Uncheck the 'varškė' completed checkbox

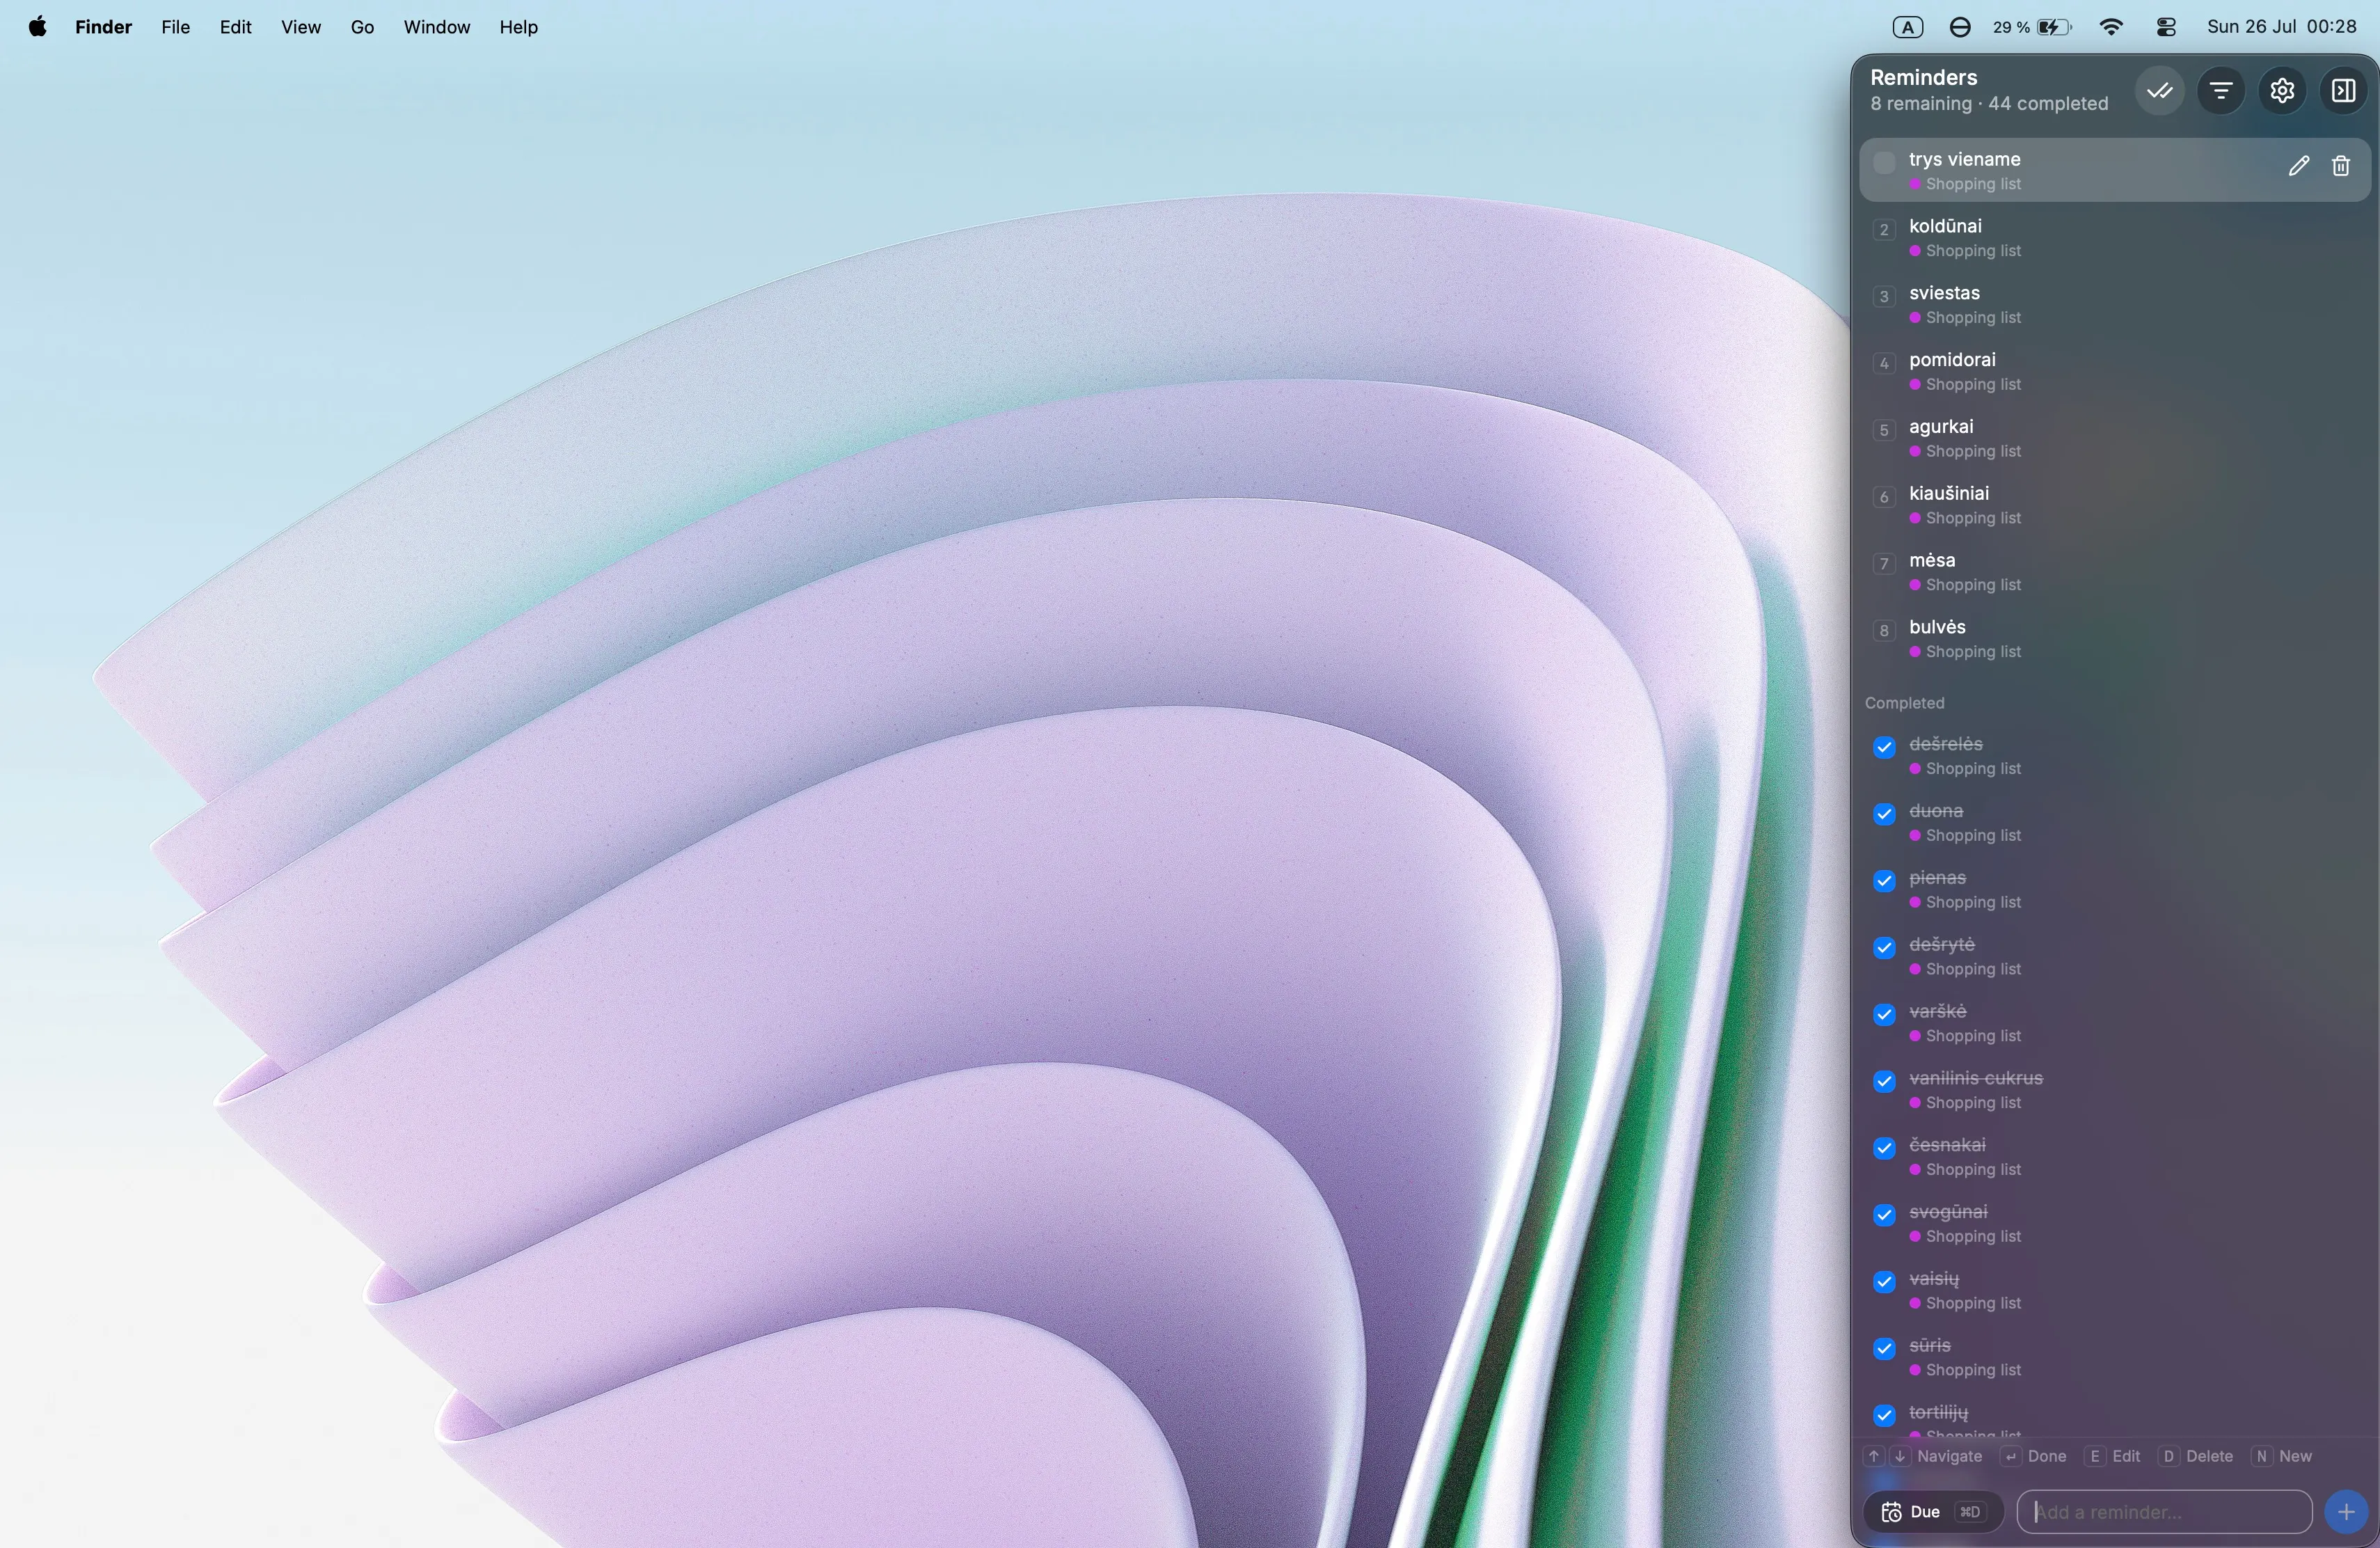[1884, 1015]
